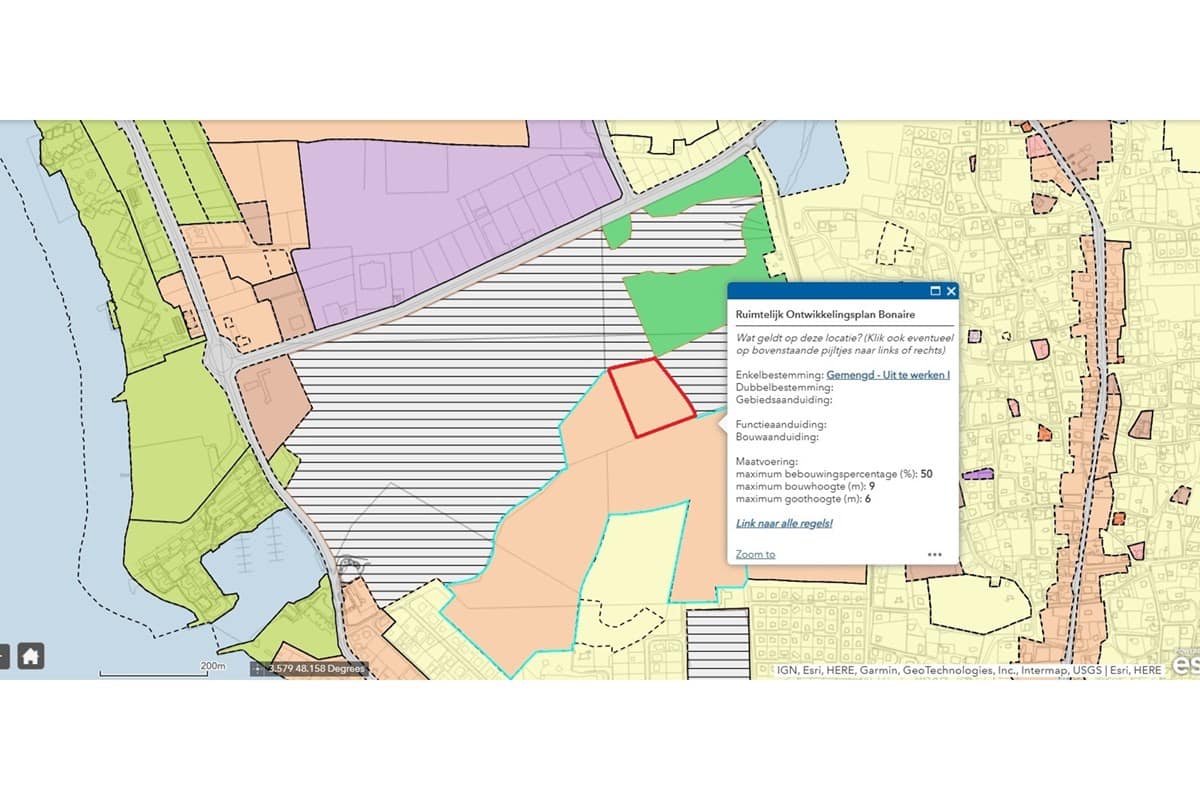Click the 'Maatvoering:' label
Screen dimensions: 1200x800
[x=765, y=462]
